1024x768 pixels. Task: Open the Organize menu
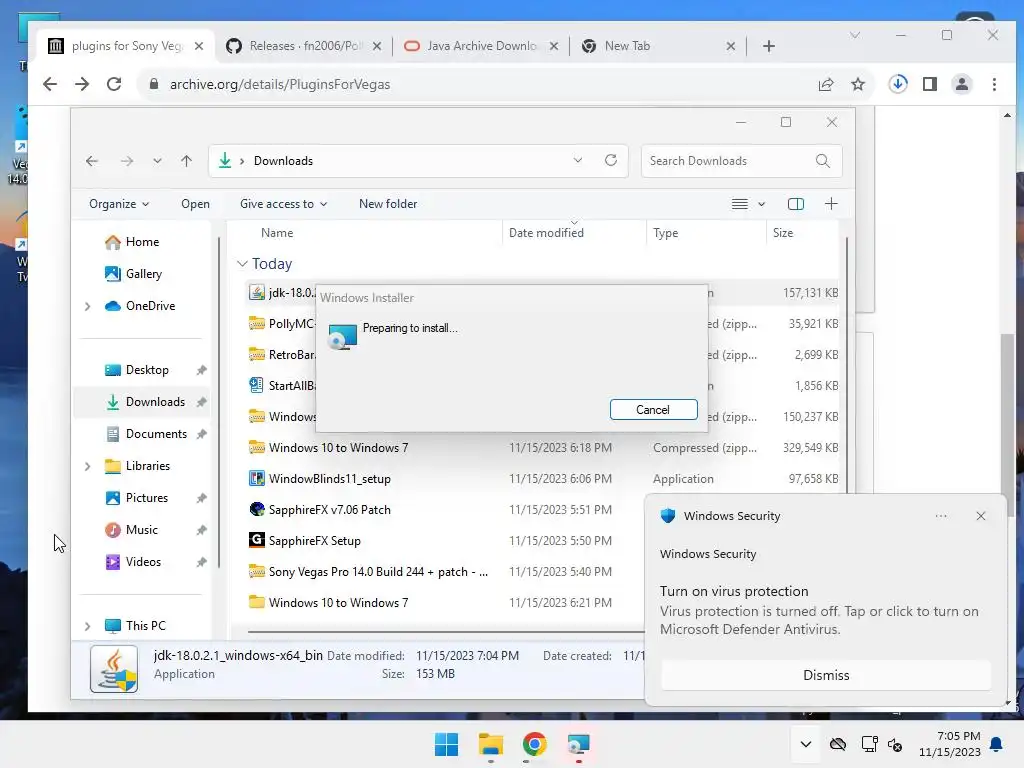coord(119,204)
